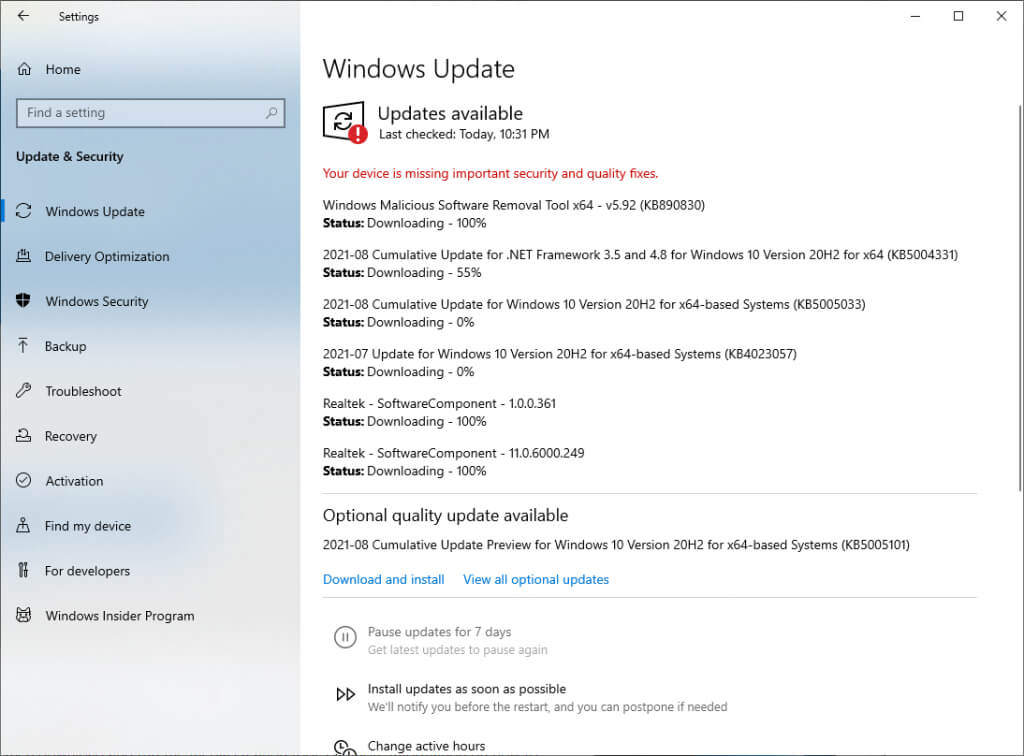Viewport: 1024px width, 756px height.
Task: Click the Windows Security shield icon
Action: click(24, 300)
